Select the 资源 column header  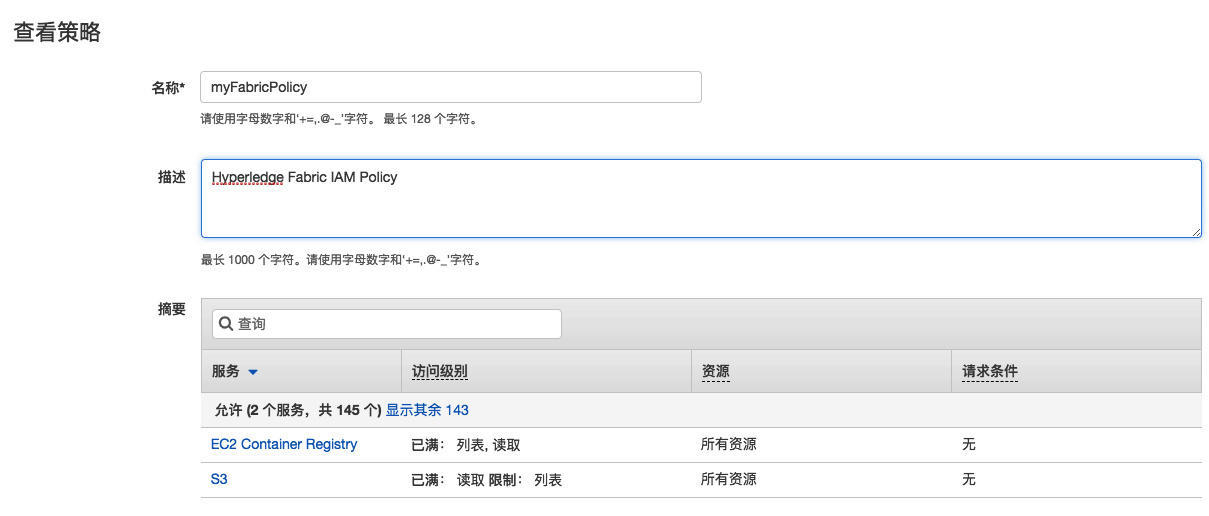715,371
